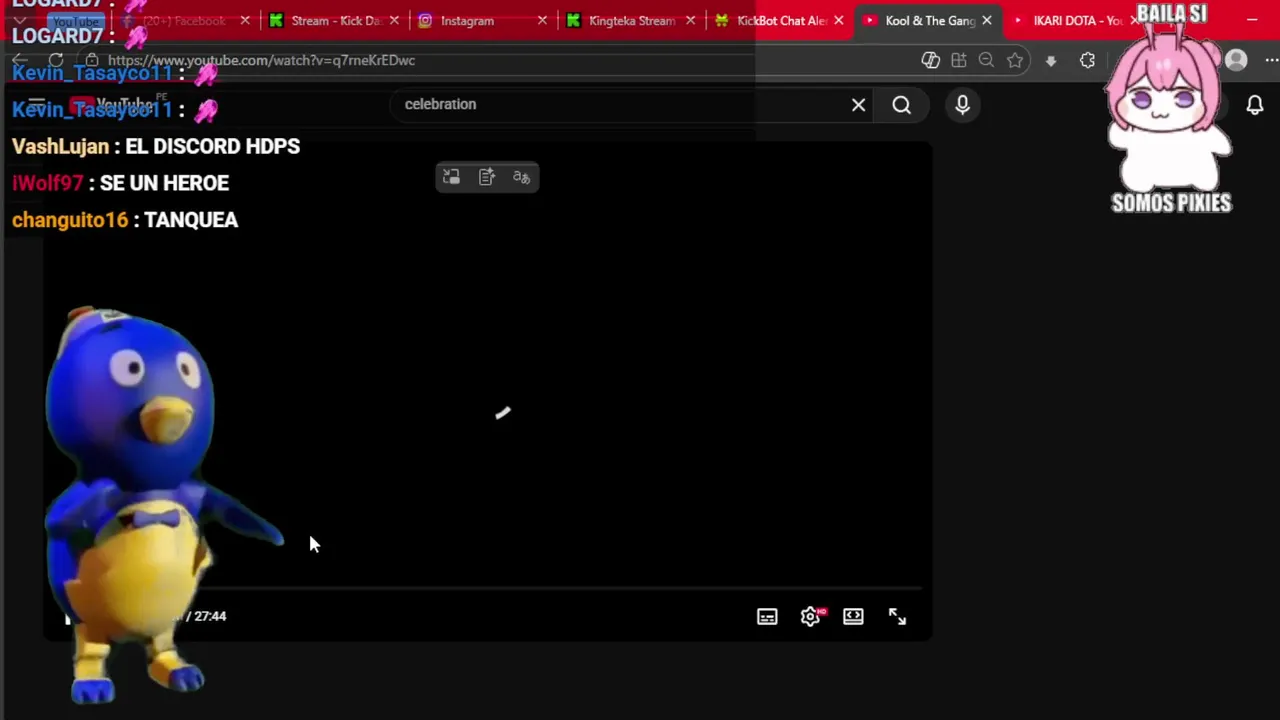Open the KickBot Chat Alerts tab
Screen dimensions: 1280x720
pyautogui.click(x=782, y=21)
